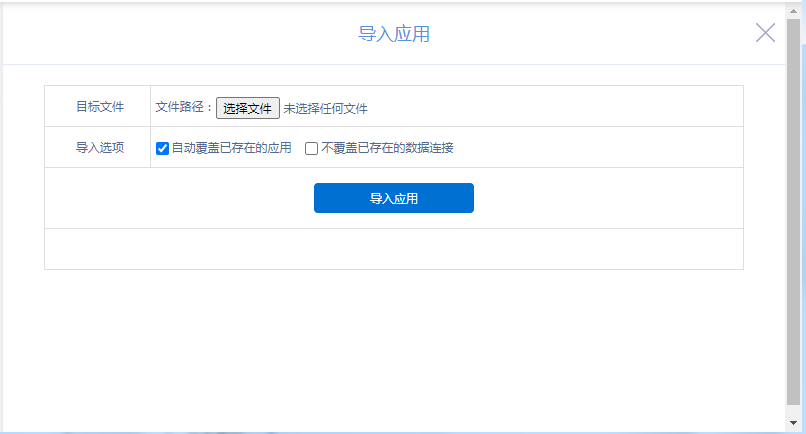Click the 目标文件 row header cell
This screenshot has height=434, width=806.
point(99,107)
